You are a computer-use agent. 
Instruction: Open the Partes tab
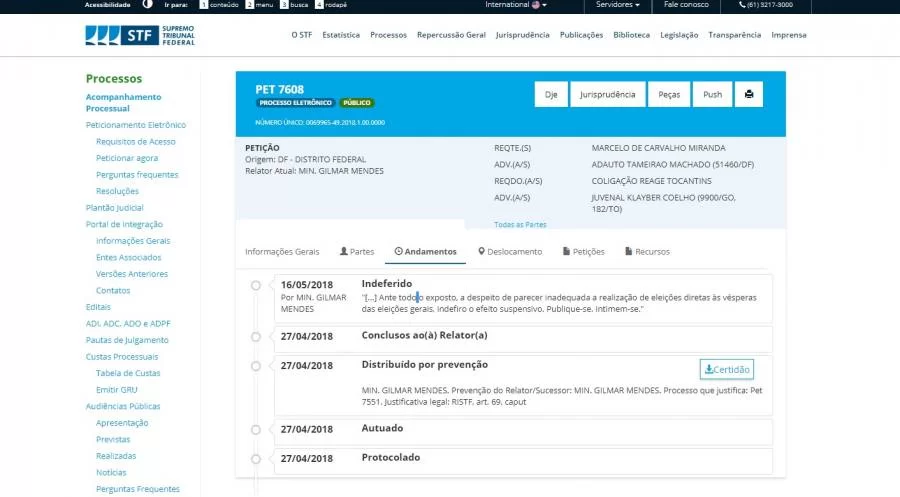pyautogui.click(x=356, y=251)
